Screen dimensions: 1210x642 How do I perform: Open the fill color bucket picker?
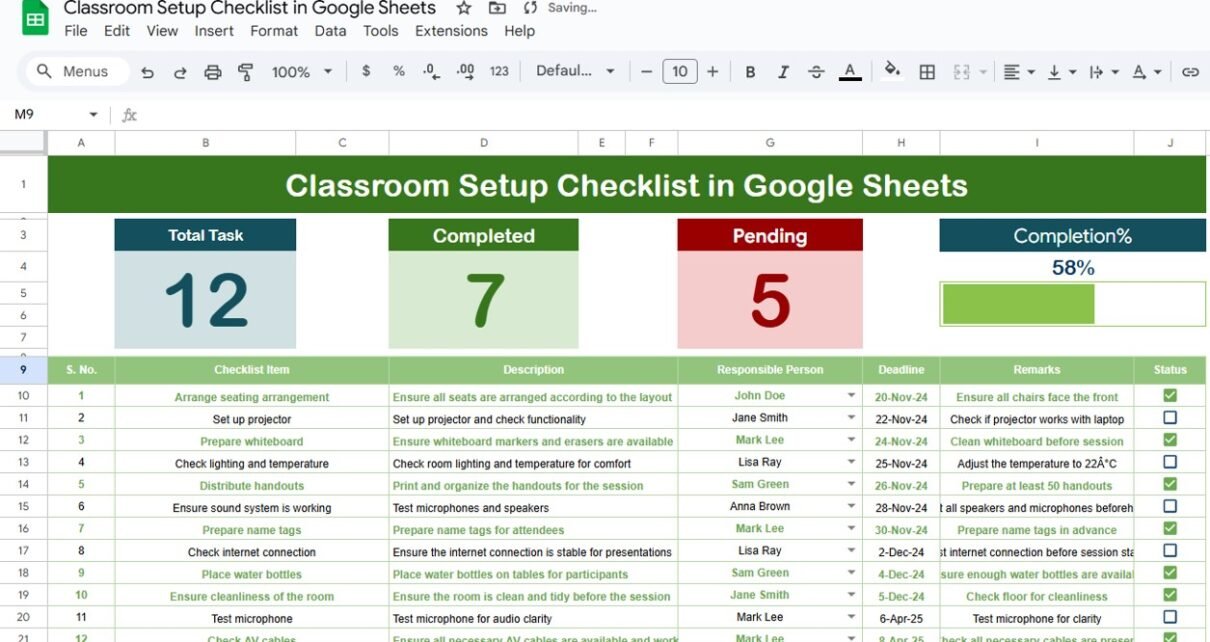coord(893,71)
